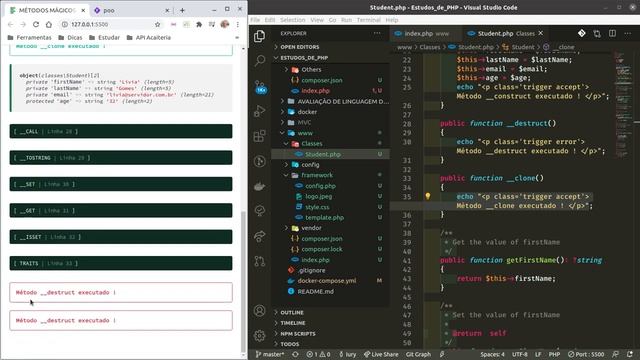Expand the docker folder
The width and height of the screenshot is (640, 360).
[307, 111]
